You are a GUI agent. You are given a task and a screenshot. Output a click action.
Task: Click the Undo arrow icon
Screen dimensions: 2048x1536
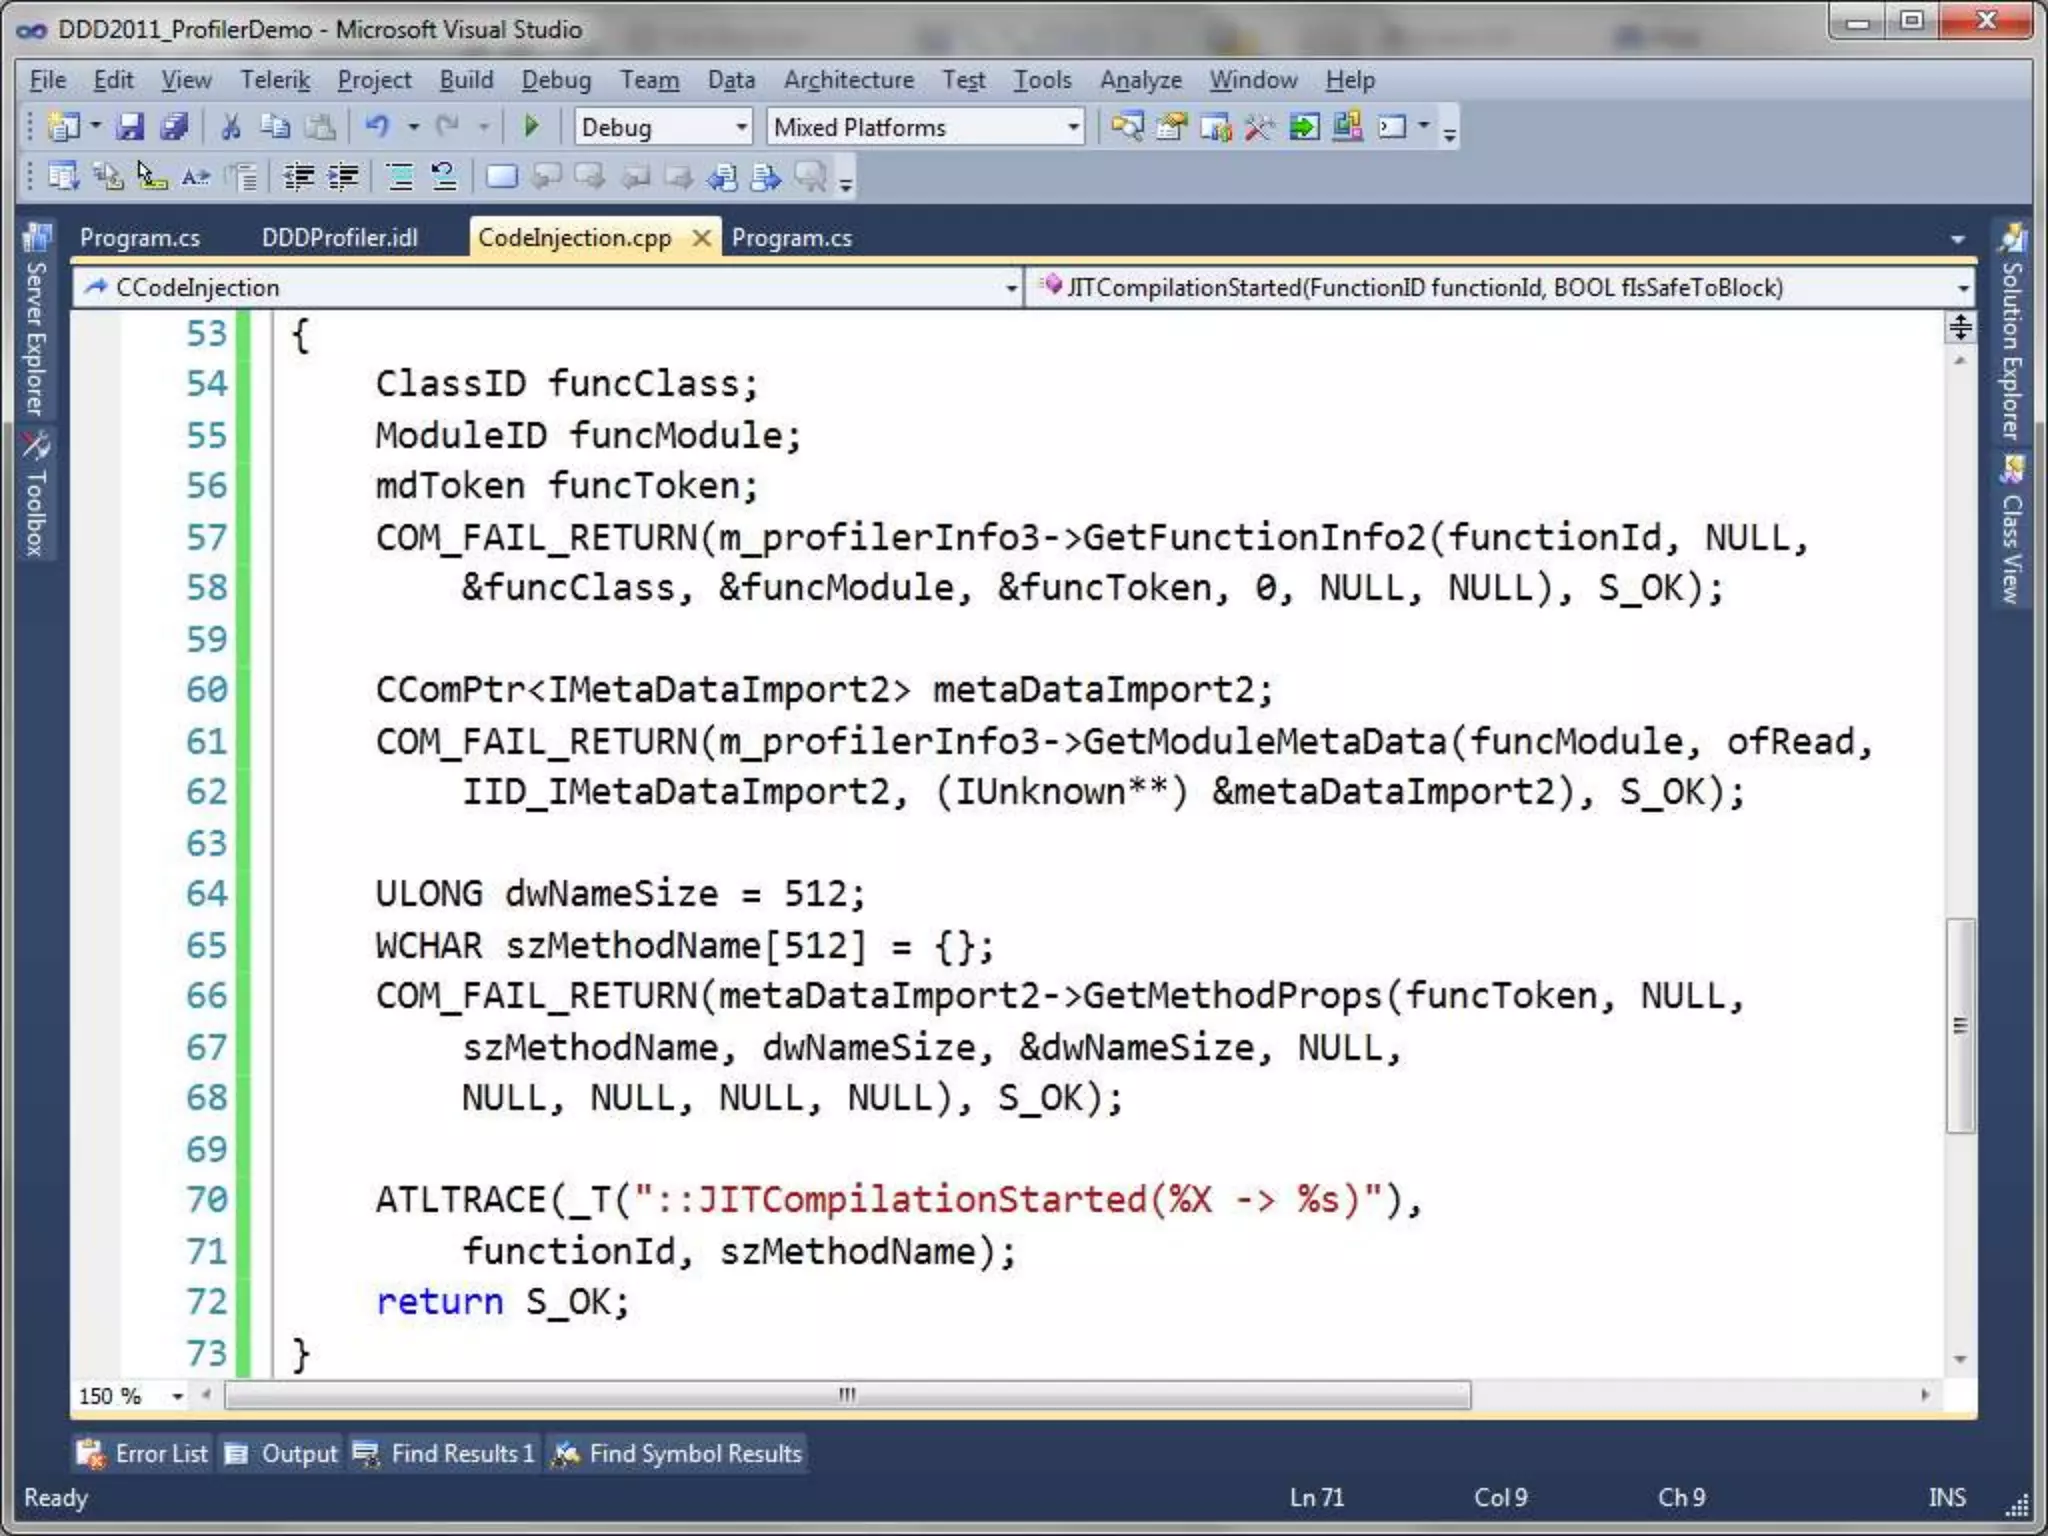pos(377,127)
